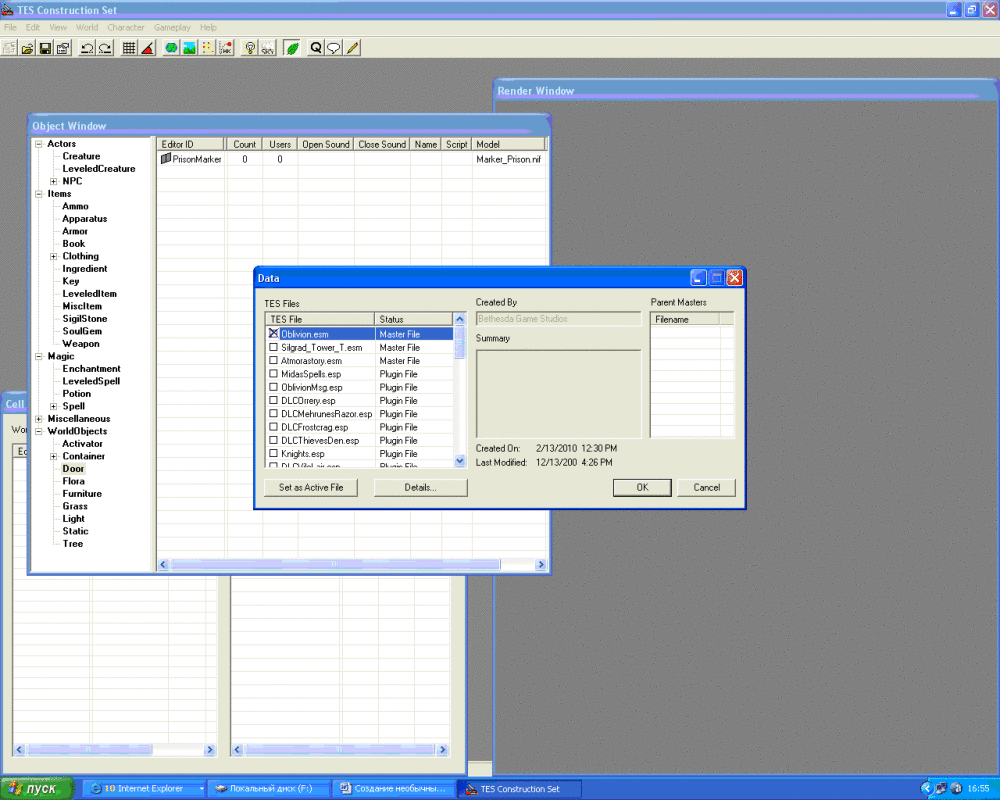Uncheck the Oblivion.esm checkbox
This screenshot has width=1000, height=800.
[x=274, y=334]
